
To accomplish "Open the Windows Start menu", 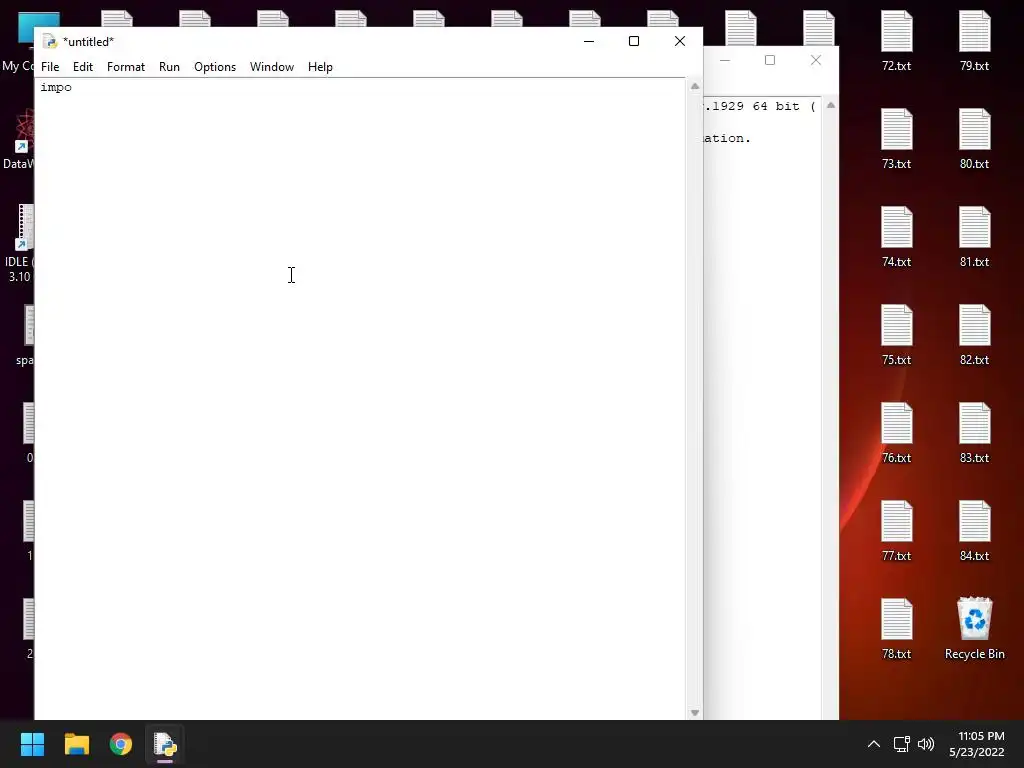I will pos(32,744).
